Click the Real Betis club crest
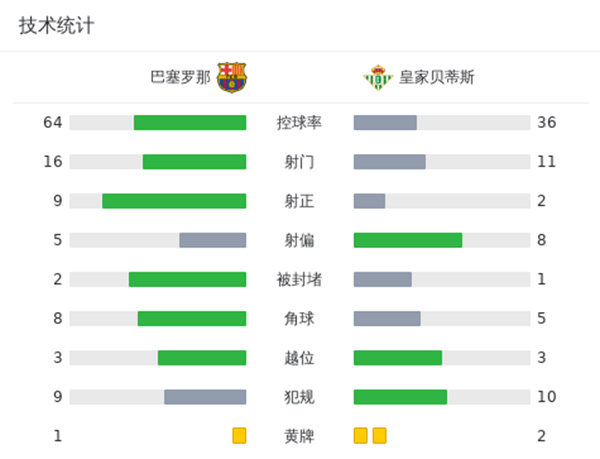Image resolution: width=600 pixels, height=459 pixels. click(x=377, y=77)
